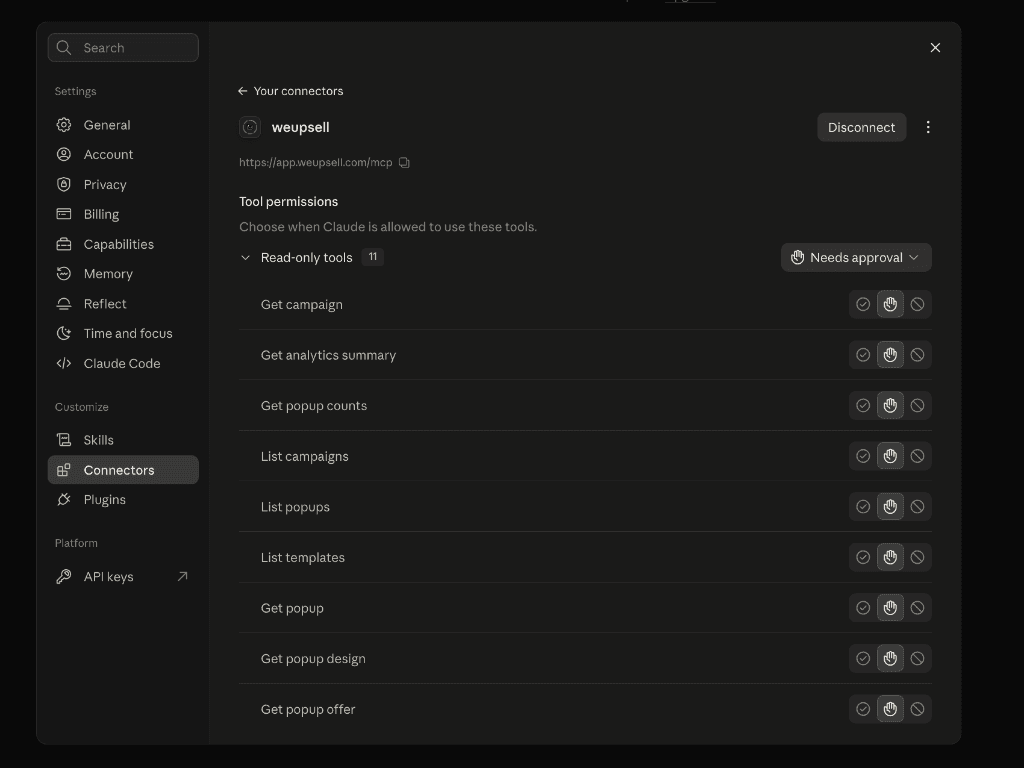Require approval for Get popup counts
The height and width of the screenshot is (768, 1024).
pos(890,406)
